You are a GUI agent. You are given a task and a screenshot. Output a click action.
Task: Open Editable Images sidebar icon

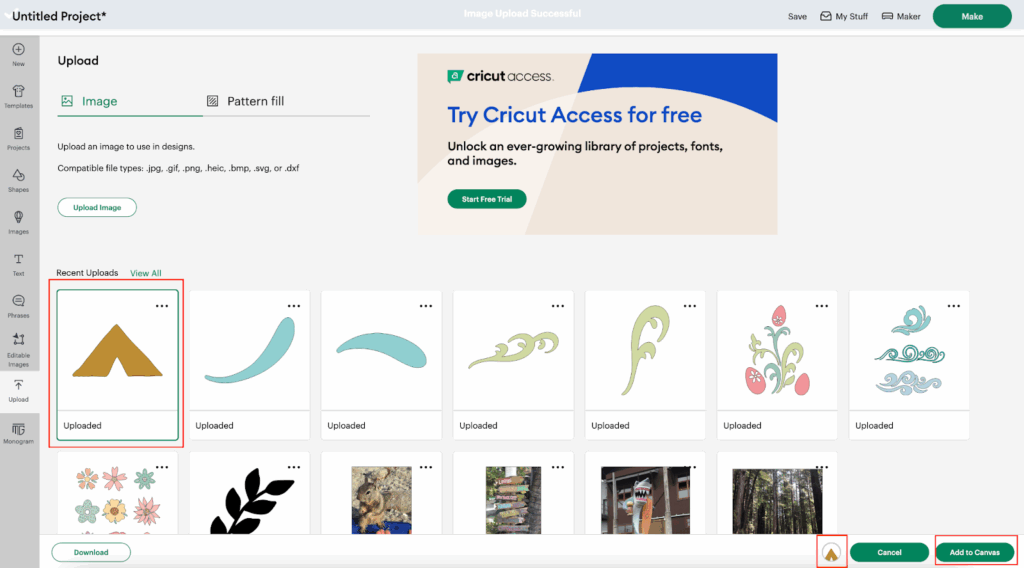coord(18,340)
